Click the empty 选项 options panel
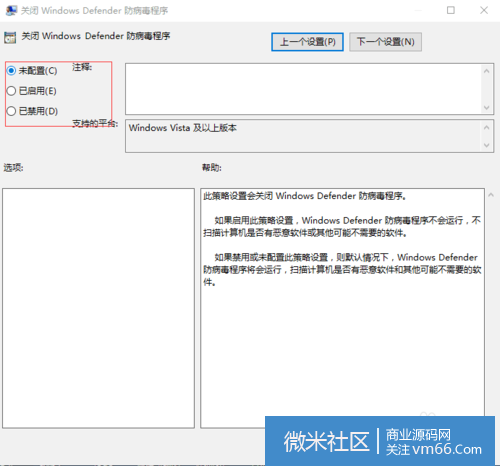This screenshot has width=500, height=466. click(x=98, y=308)
